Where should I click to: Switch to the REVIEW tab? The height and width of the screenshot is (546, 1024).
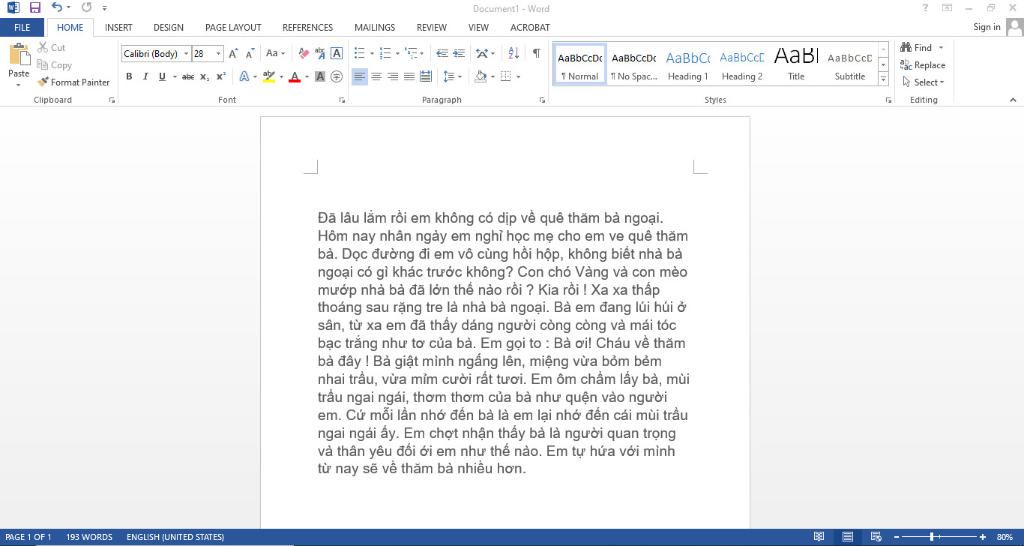(x=432, y=27)
